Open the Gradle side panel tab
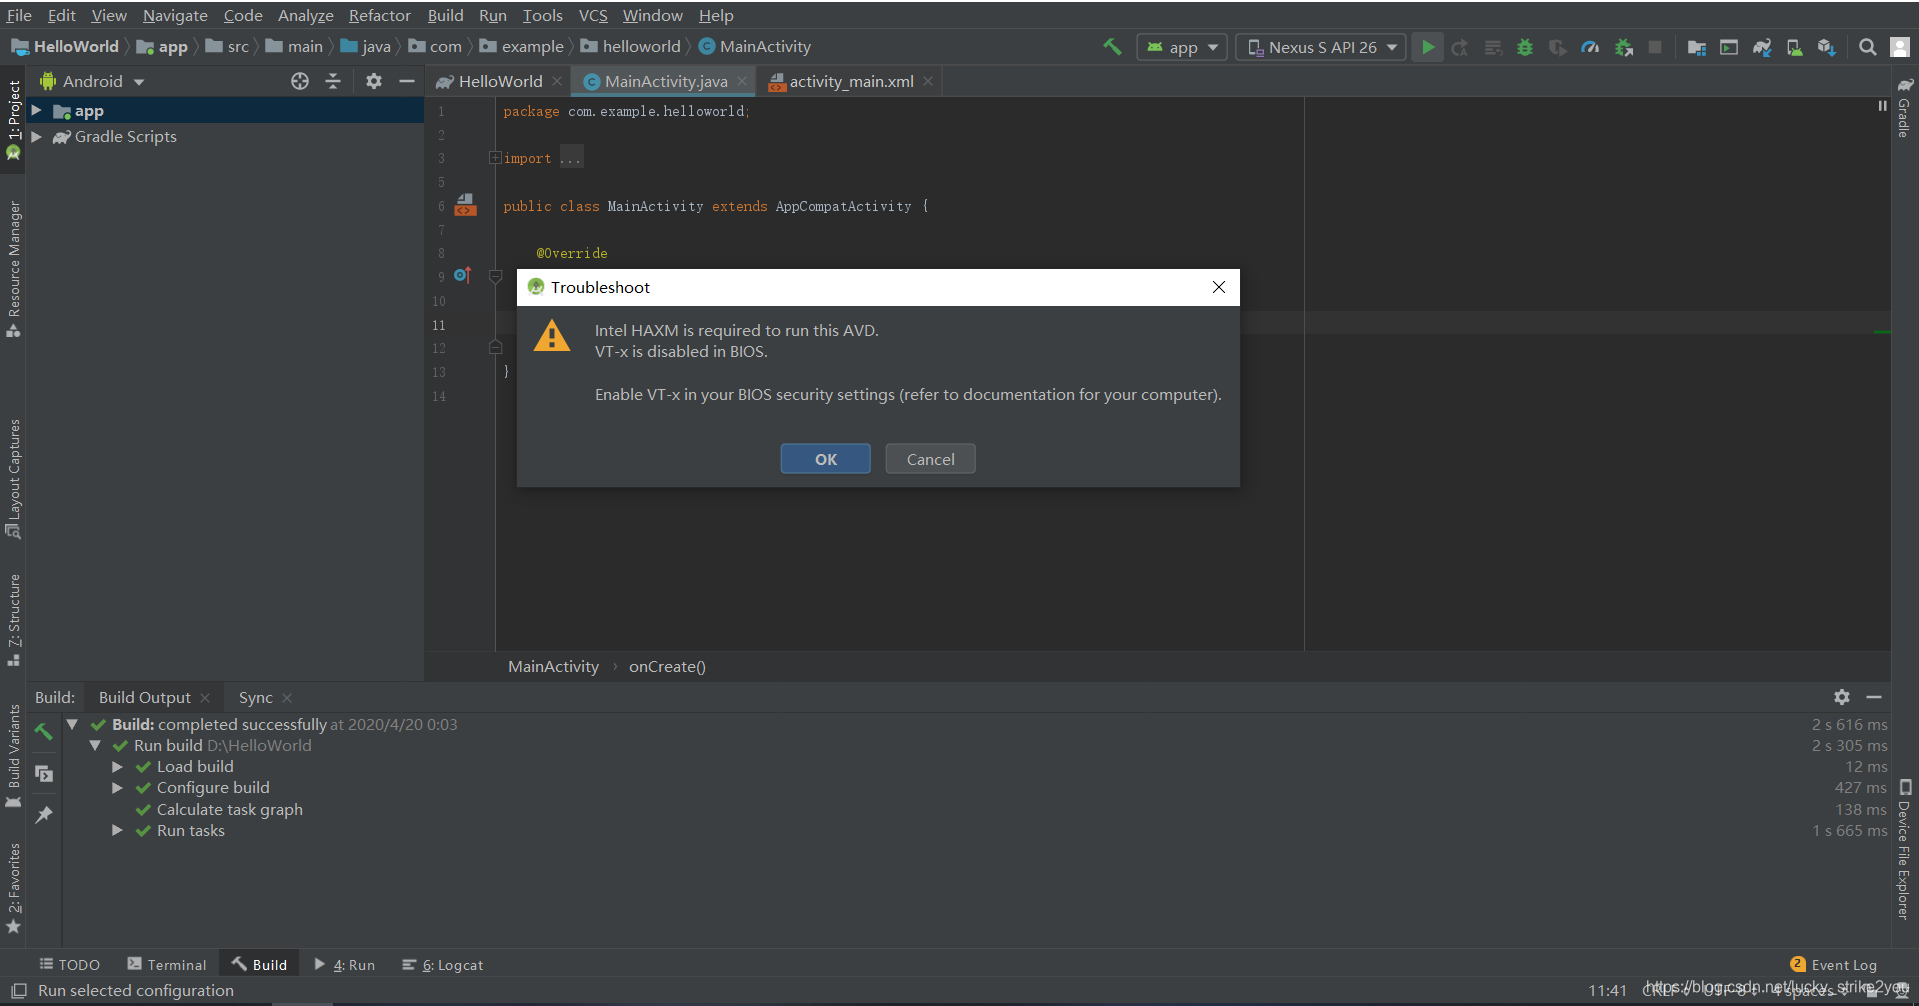The width and height of the screenshot is (1919, 1006). tap(1904, 108)
